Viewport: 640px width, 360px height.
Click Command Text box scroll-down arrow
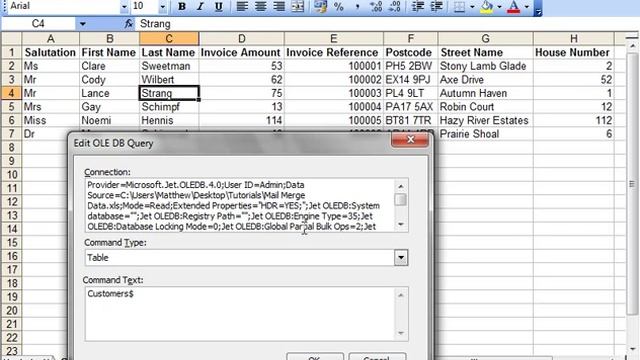tap(401, 333)
